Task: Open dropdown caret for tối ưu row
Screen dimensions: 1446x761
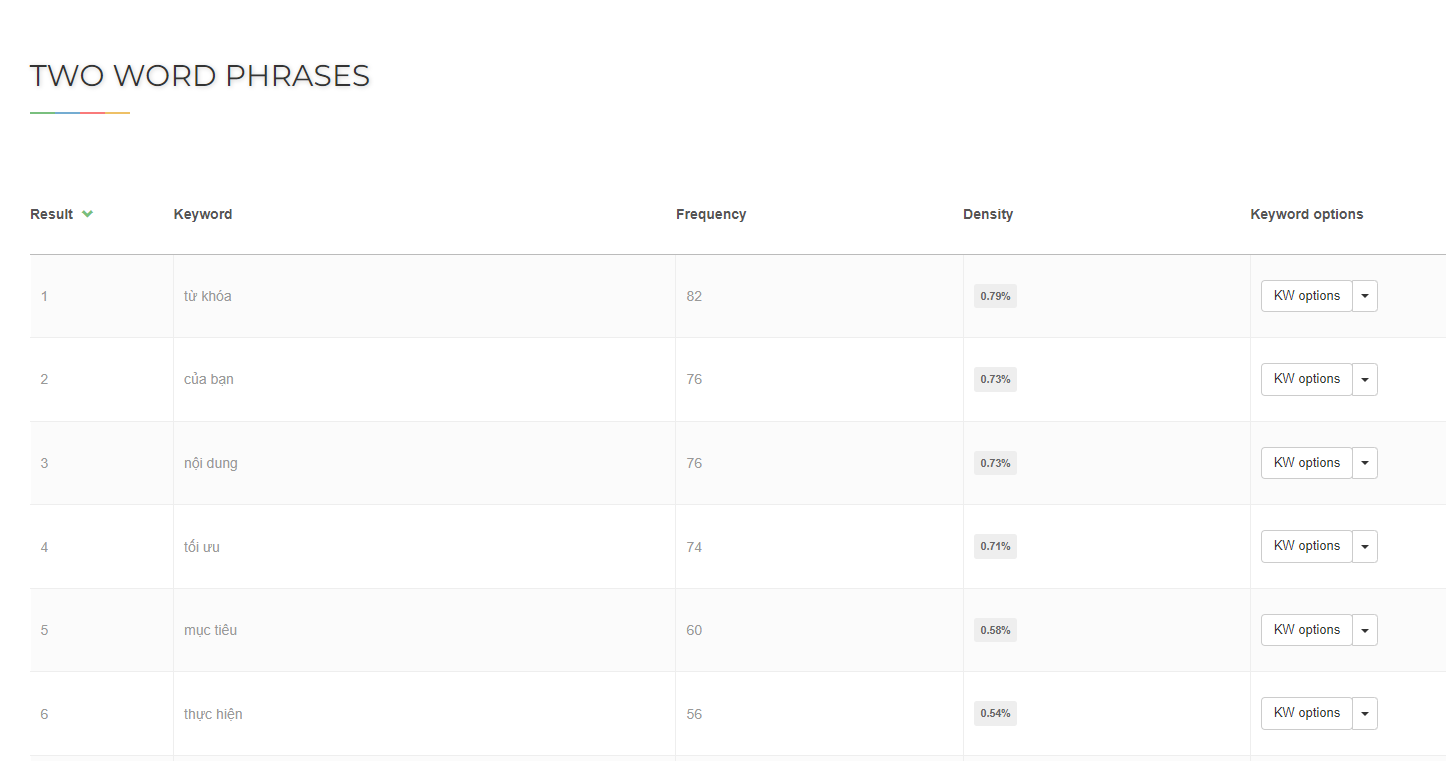Action: [1365, 547]
